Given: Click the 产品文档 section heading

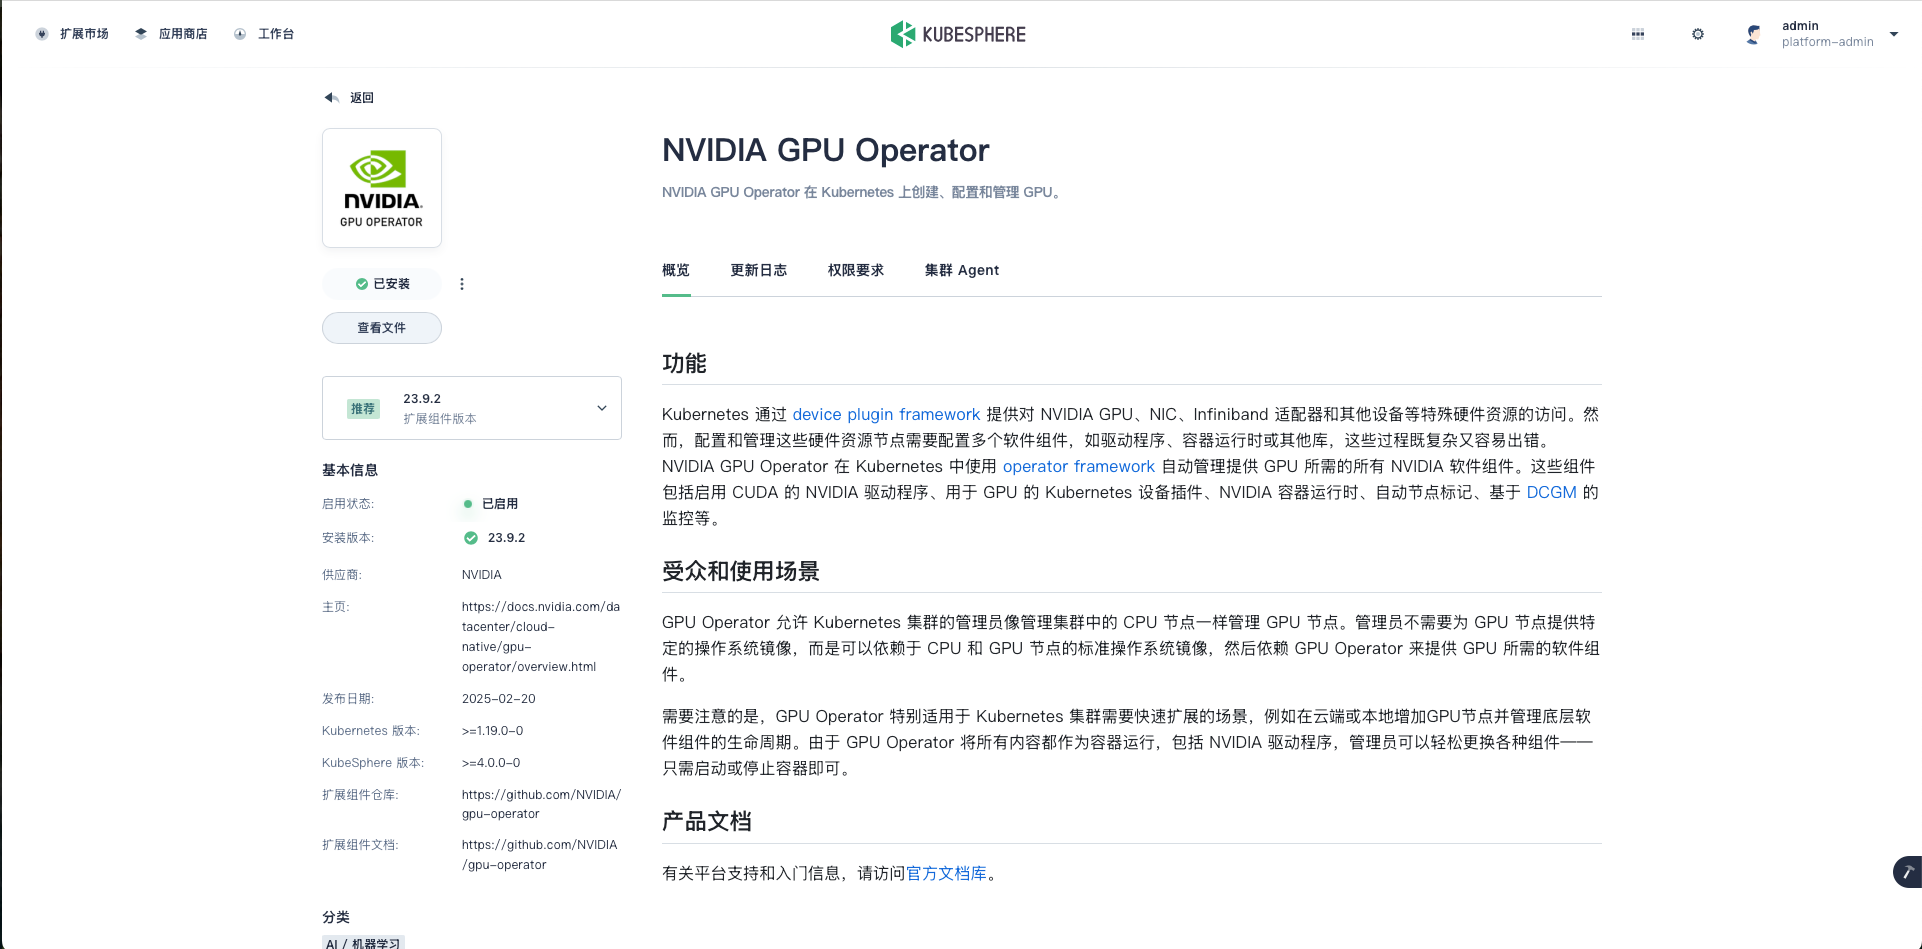Looking at the screenshot, I should 707,821.
